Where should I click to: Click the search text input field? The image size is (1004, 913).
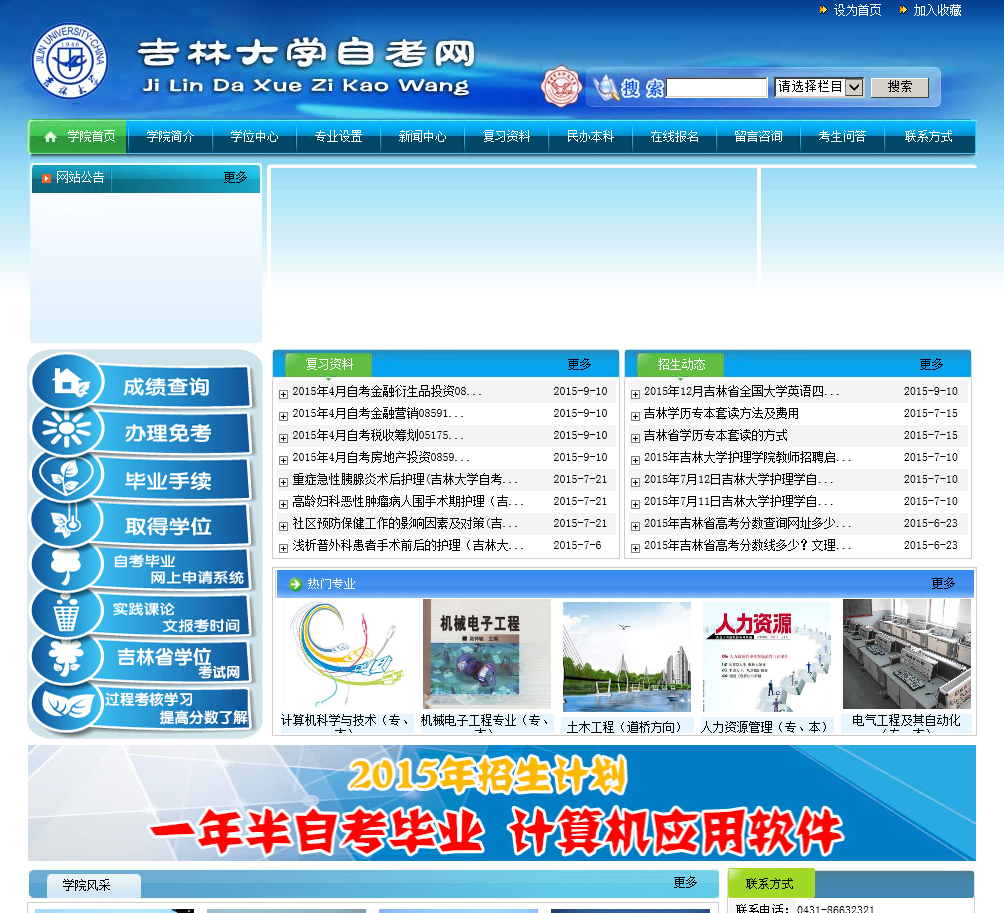(x=717, y=88)
